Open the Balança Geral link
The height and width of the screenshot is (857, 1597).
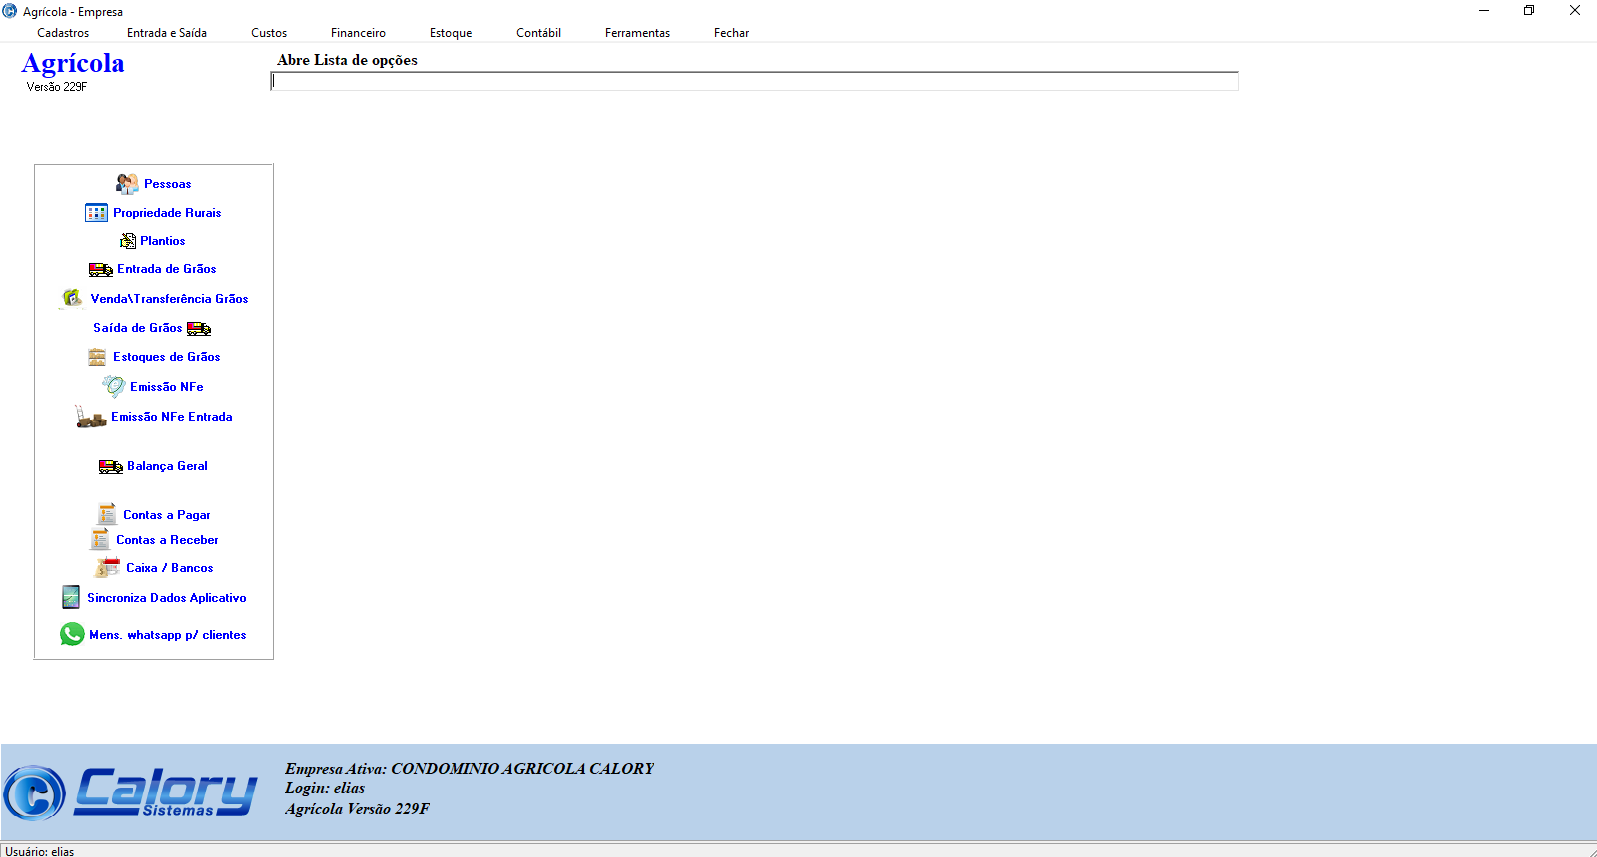click(167, 466)
